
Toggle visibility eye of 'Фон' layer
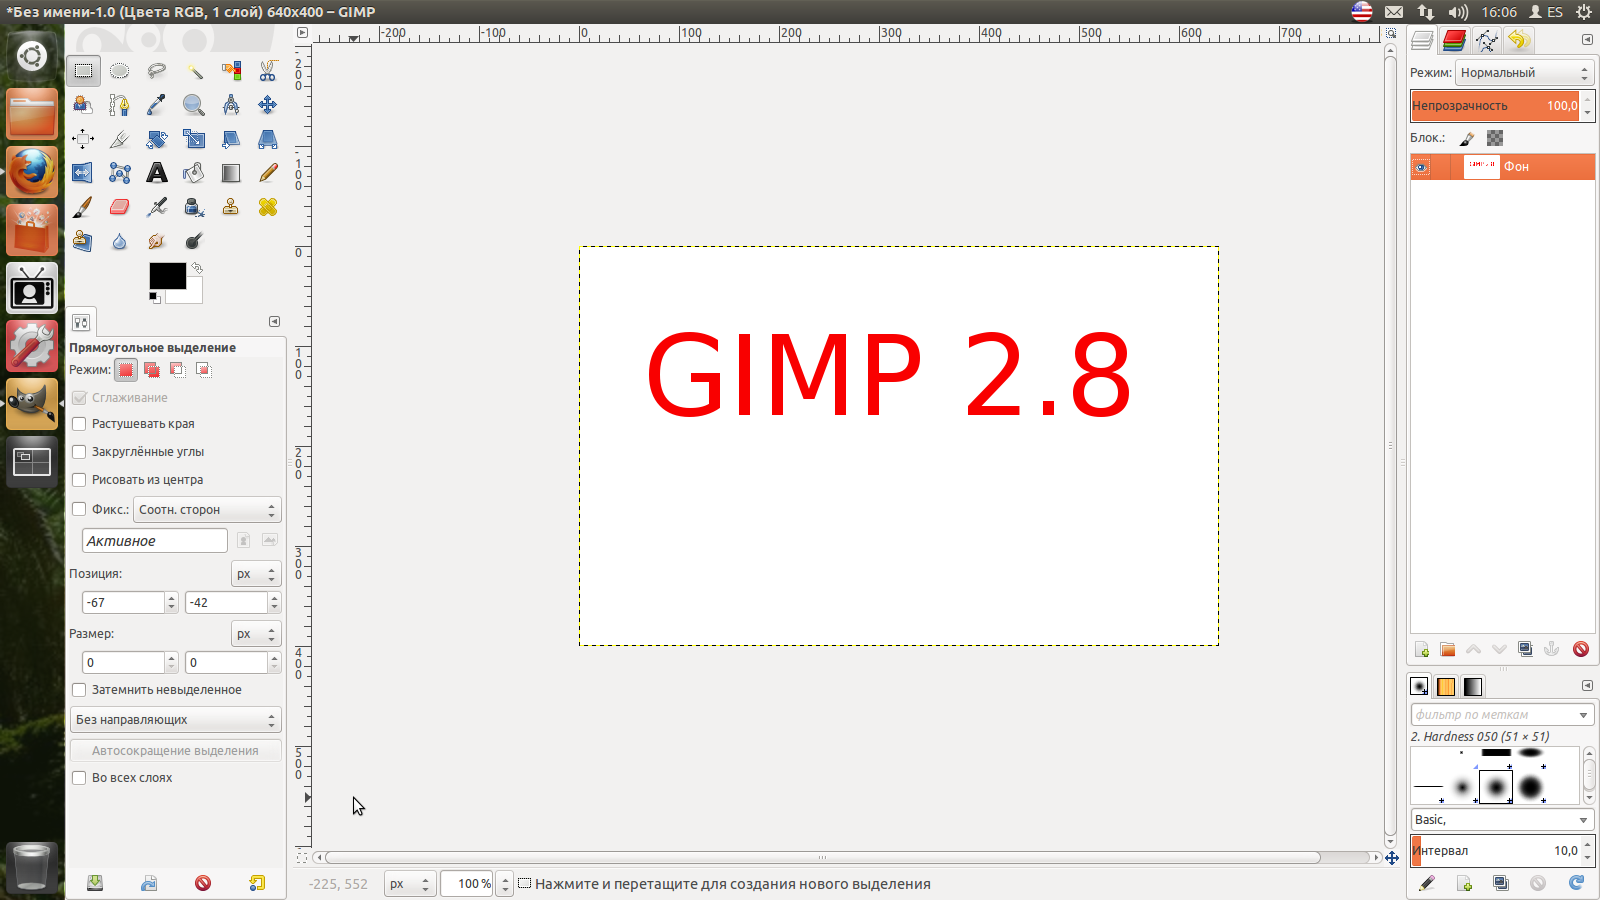click(1421, 167)
